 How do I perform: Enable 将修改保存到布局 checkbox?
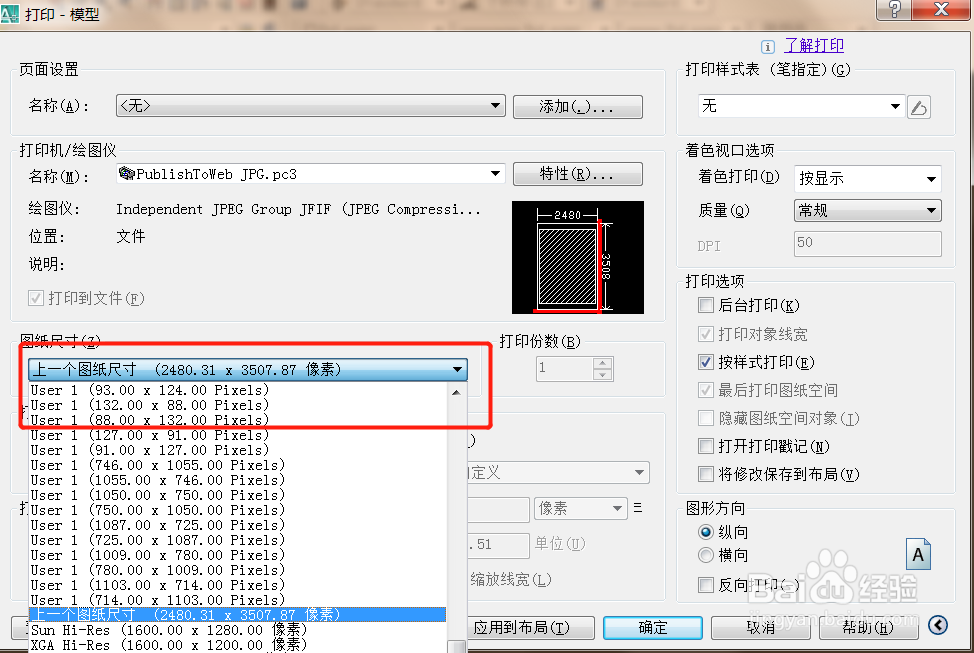point(706,474)
